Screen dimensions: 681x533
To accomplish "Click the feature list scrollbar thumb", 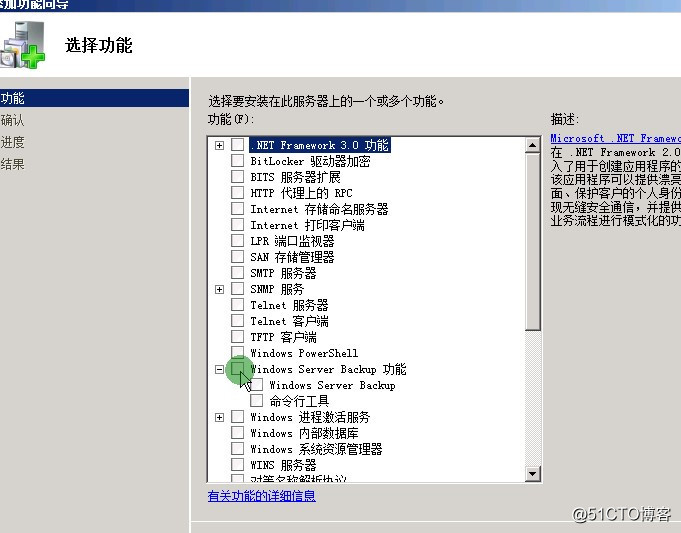I will click(x=532, y=242).
